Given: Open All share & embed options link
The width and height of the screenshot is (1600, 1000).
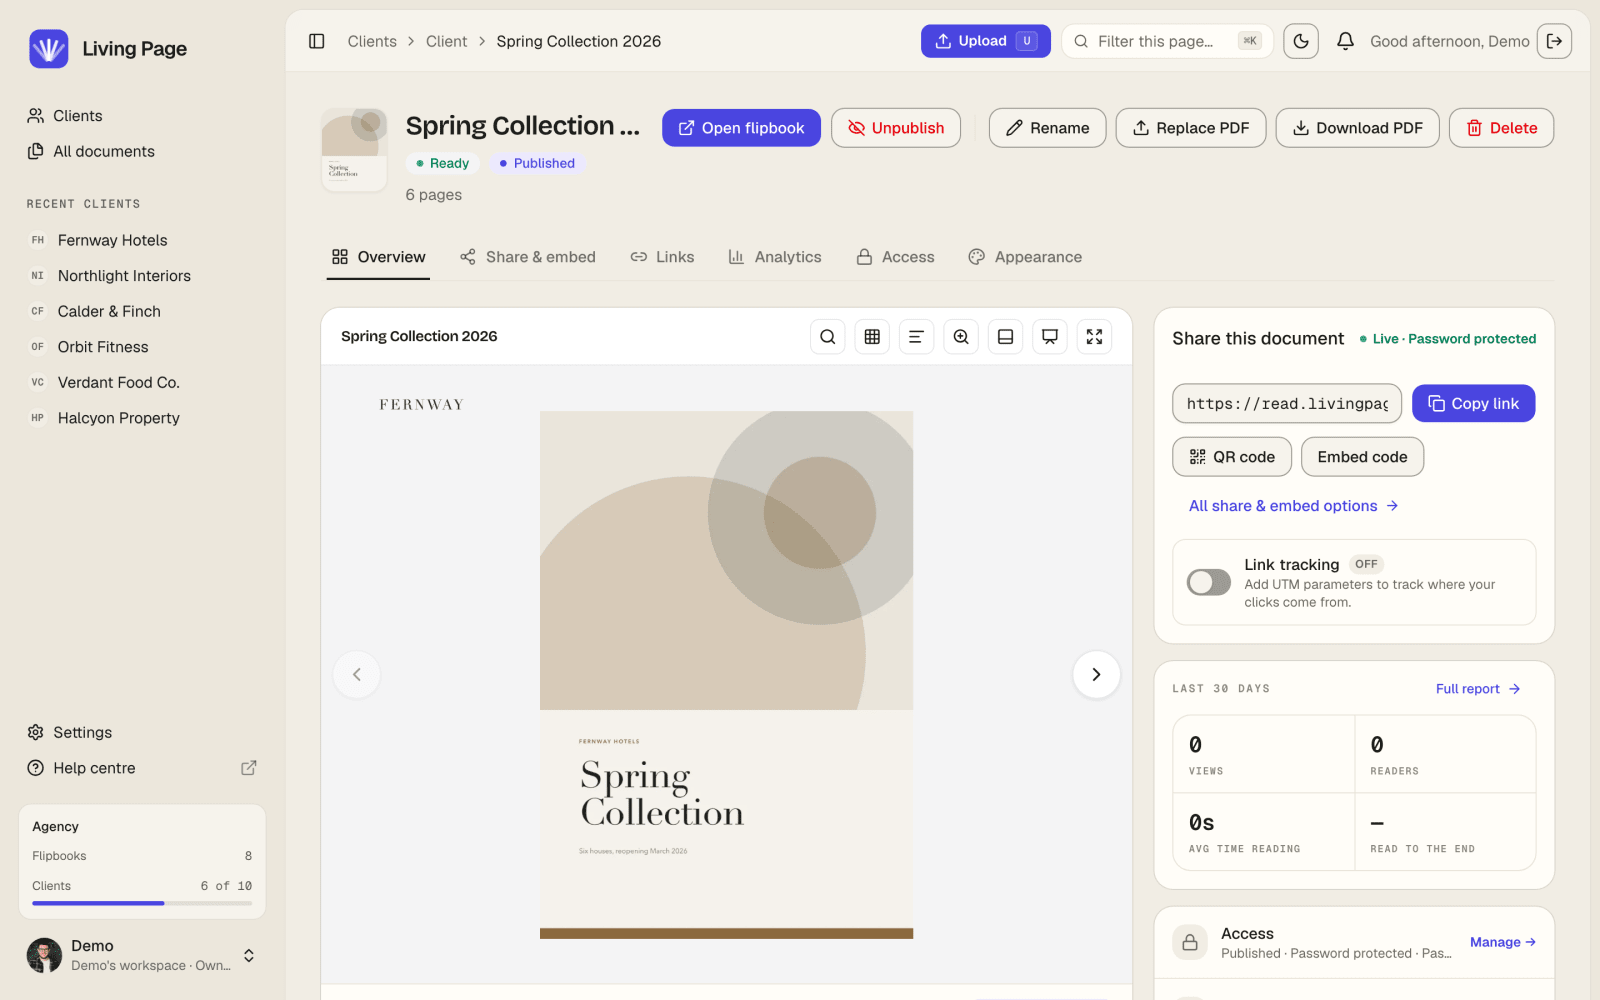Looking at the screenshot, I should [x=1293, y=506].
